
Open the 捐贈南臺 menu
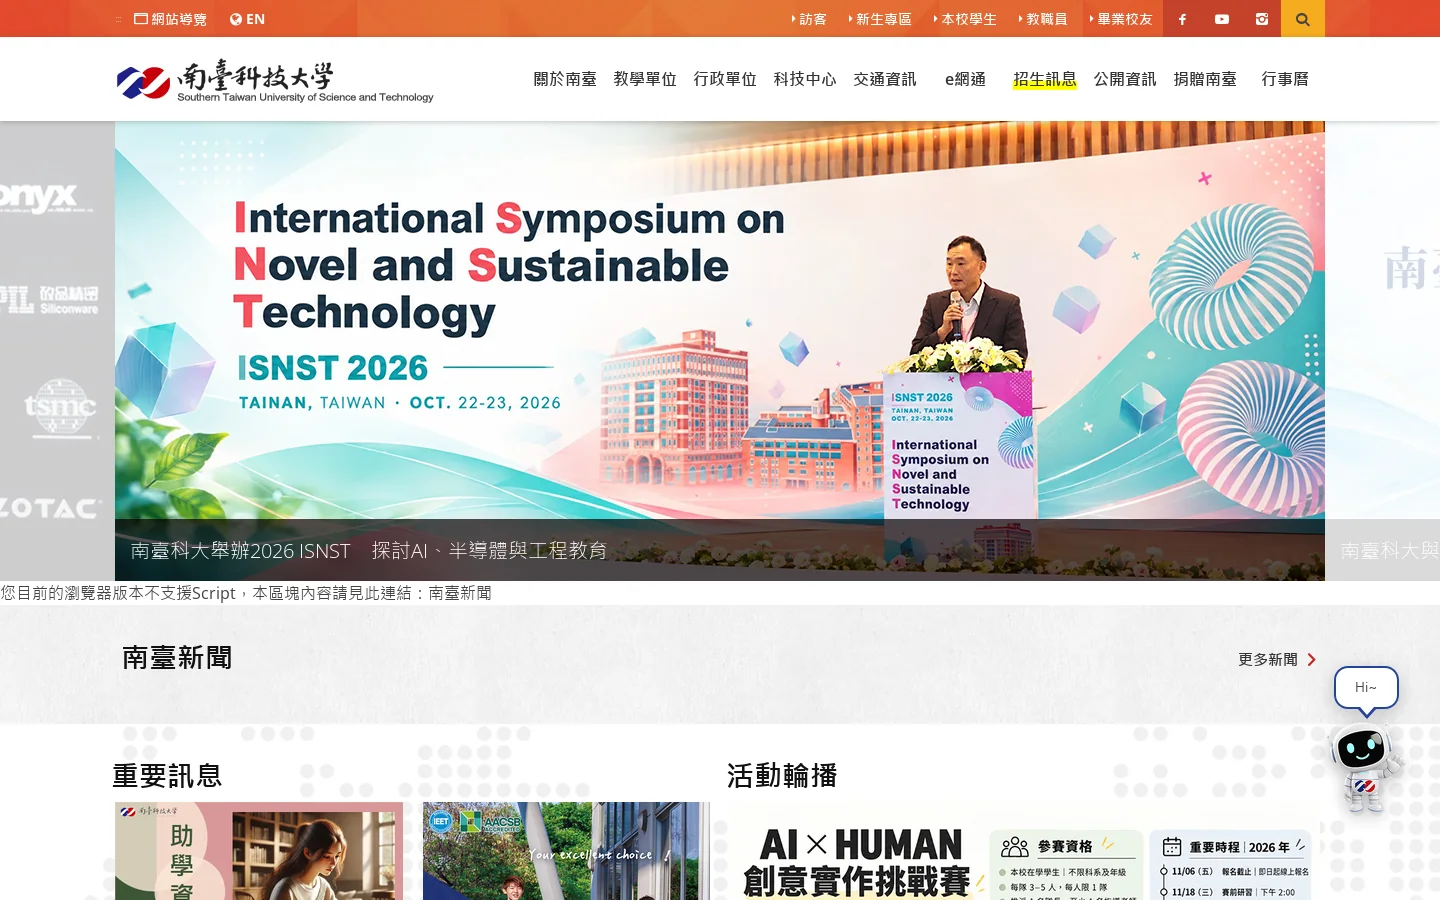[x=1205, y=79]
